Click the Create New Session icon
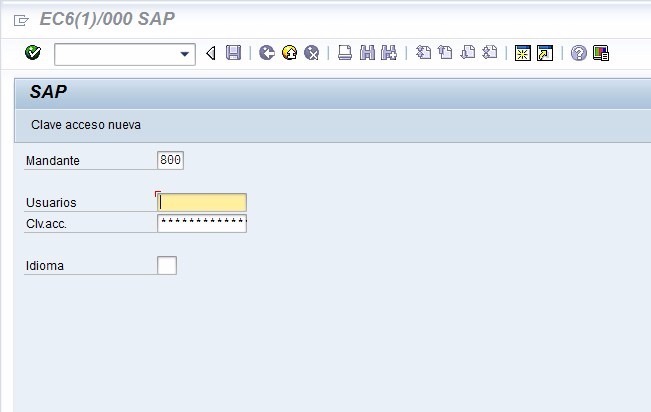651x412 pixels. pos(523,53)
